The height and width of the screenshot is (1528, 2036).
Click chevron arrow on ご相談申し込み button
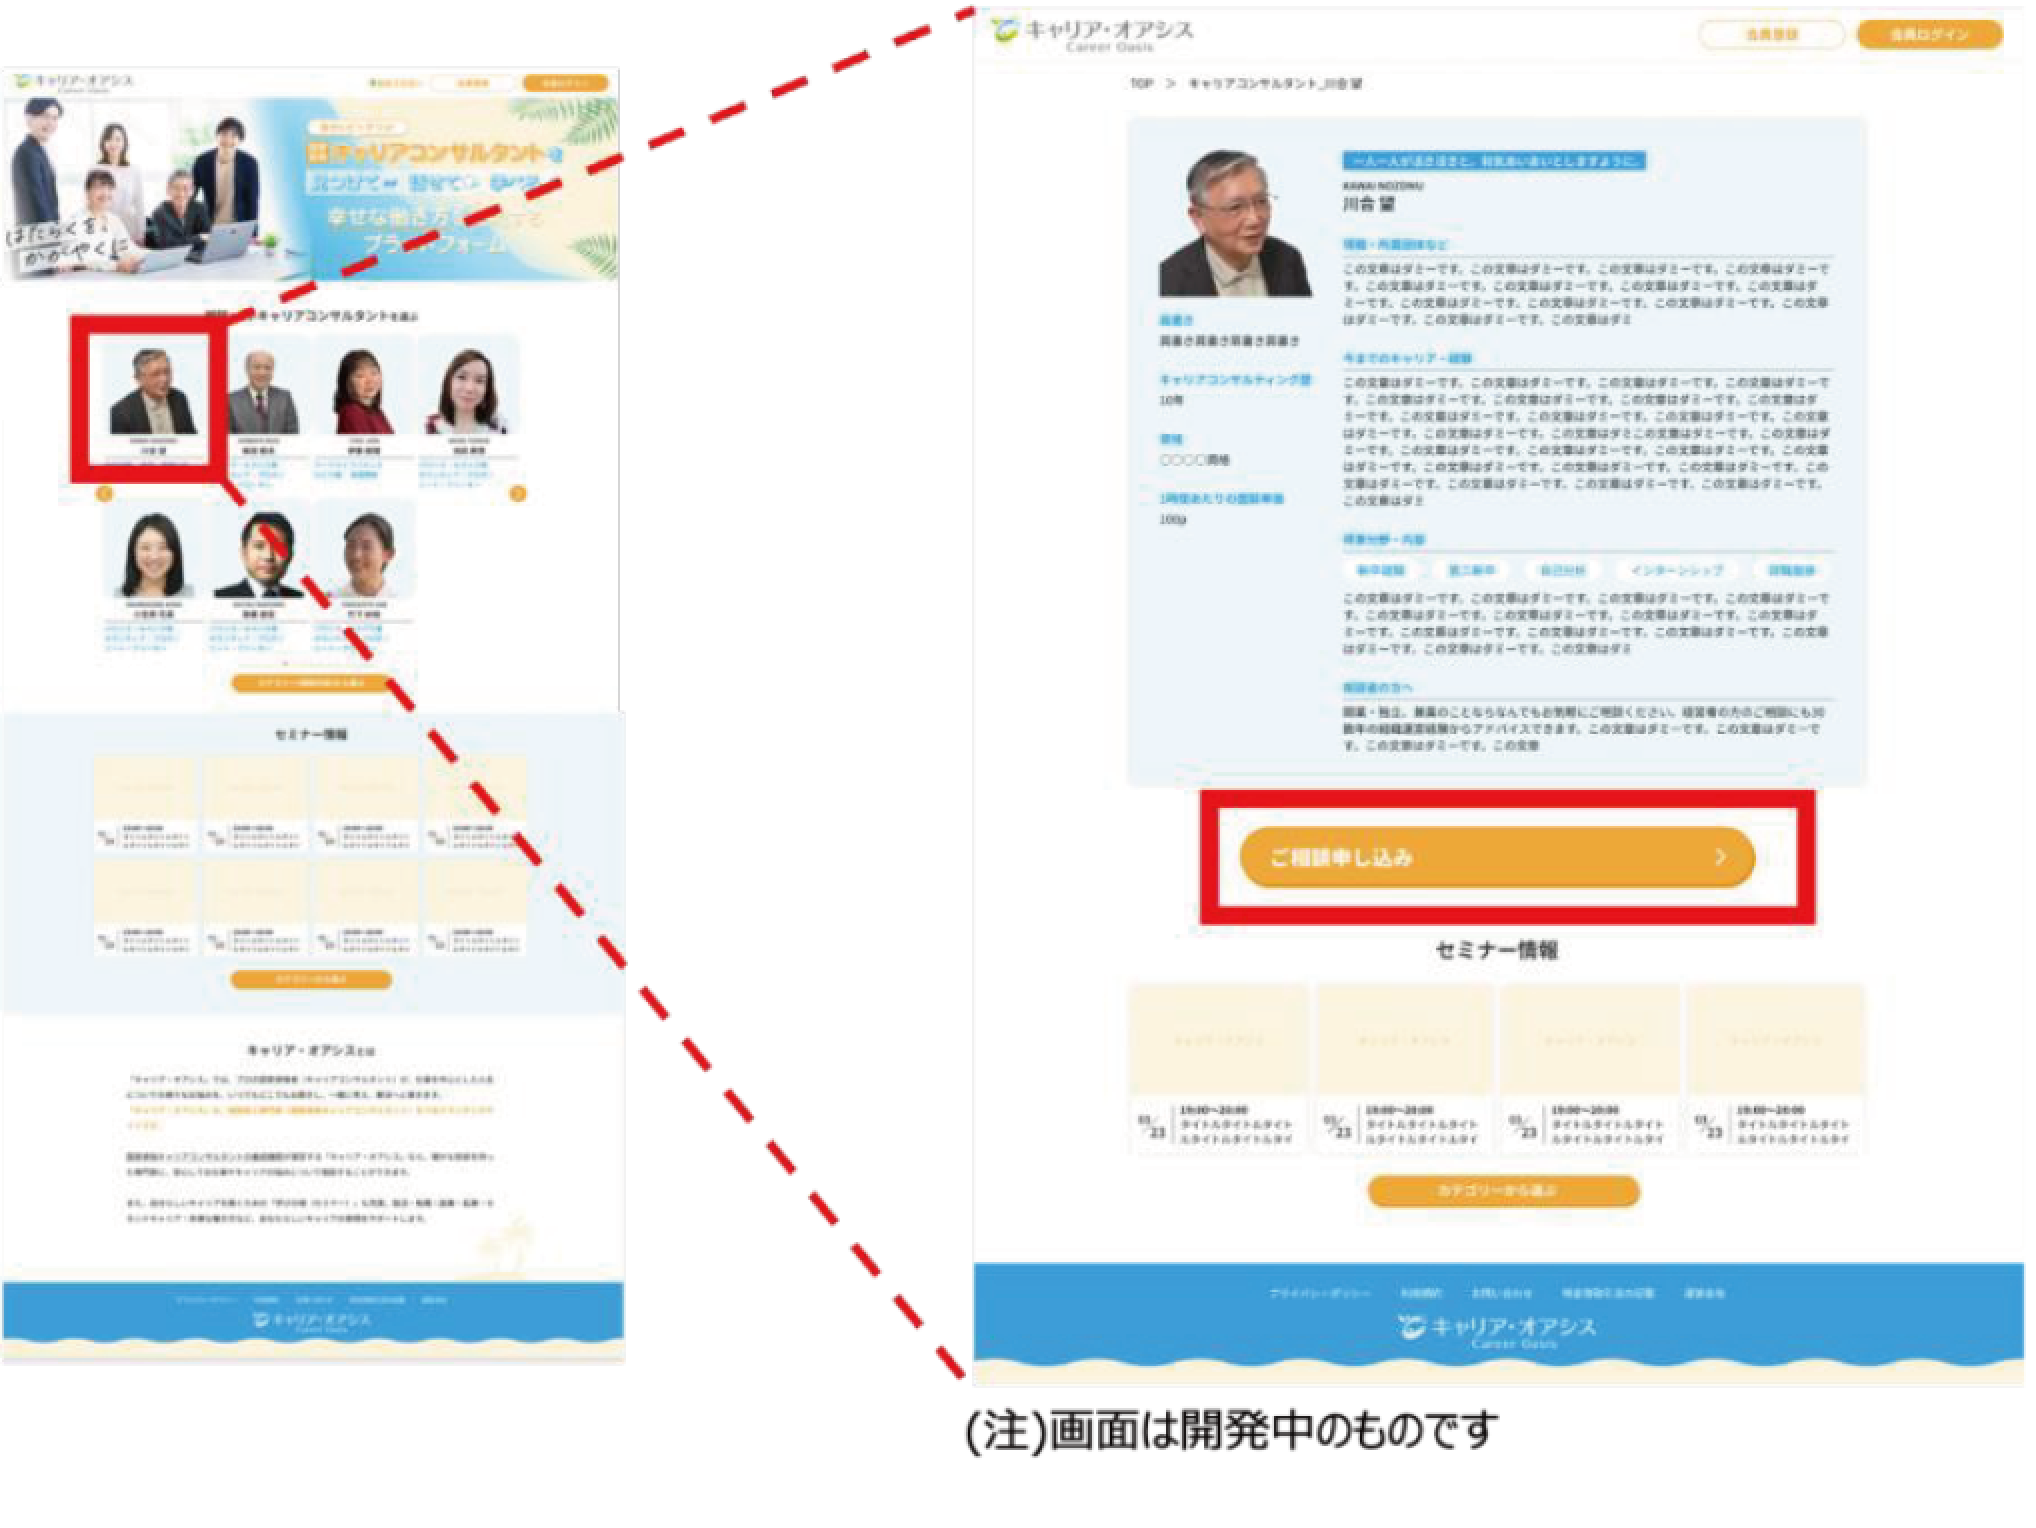(1720, 857)
